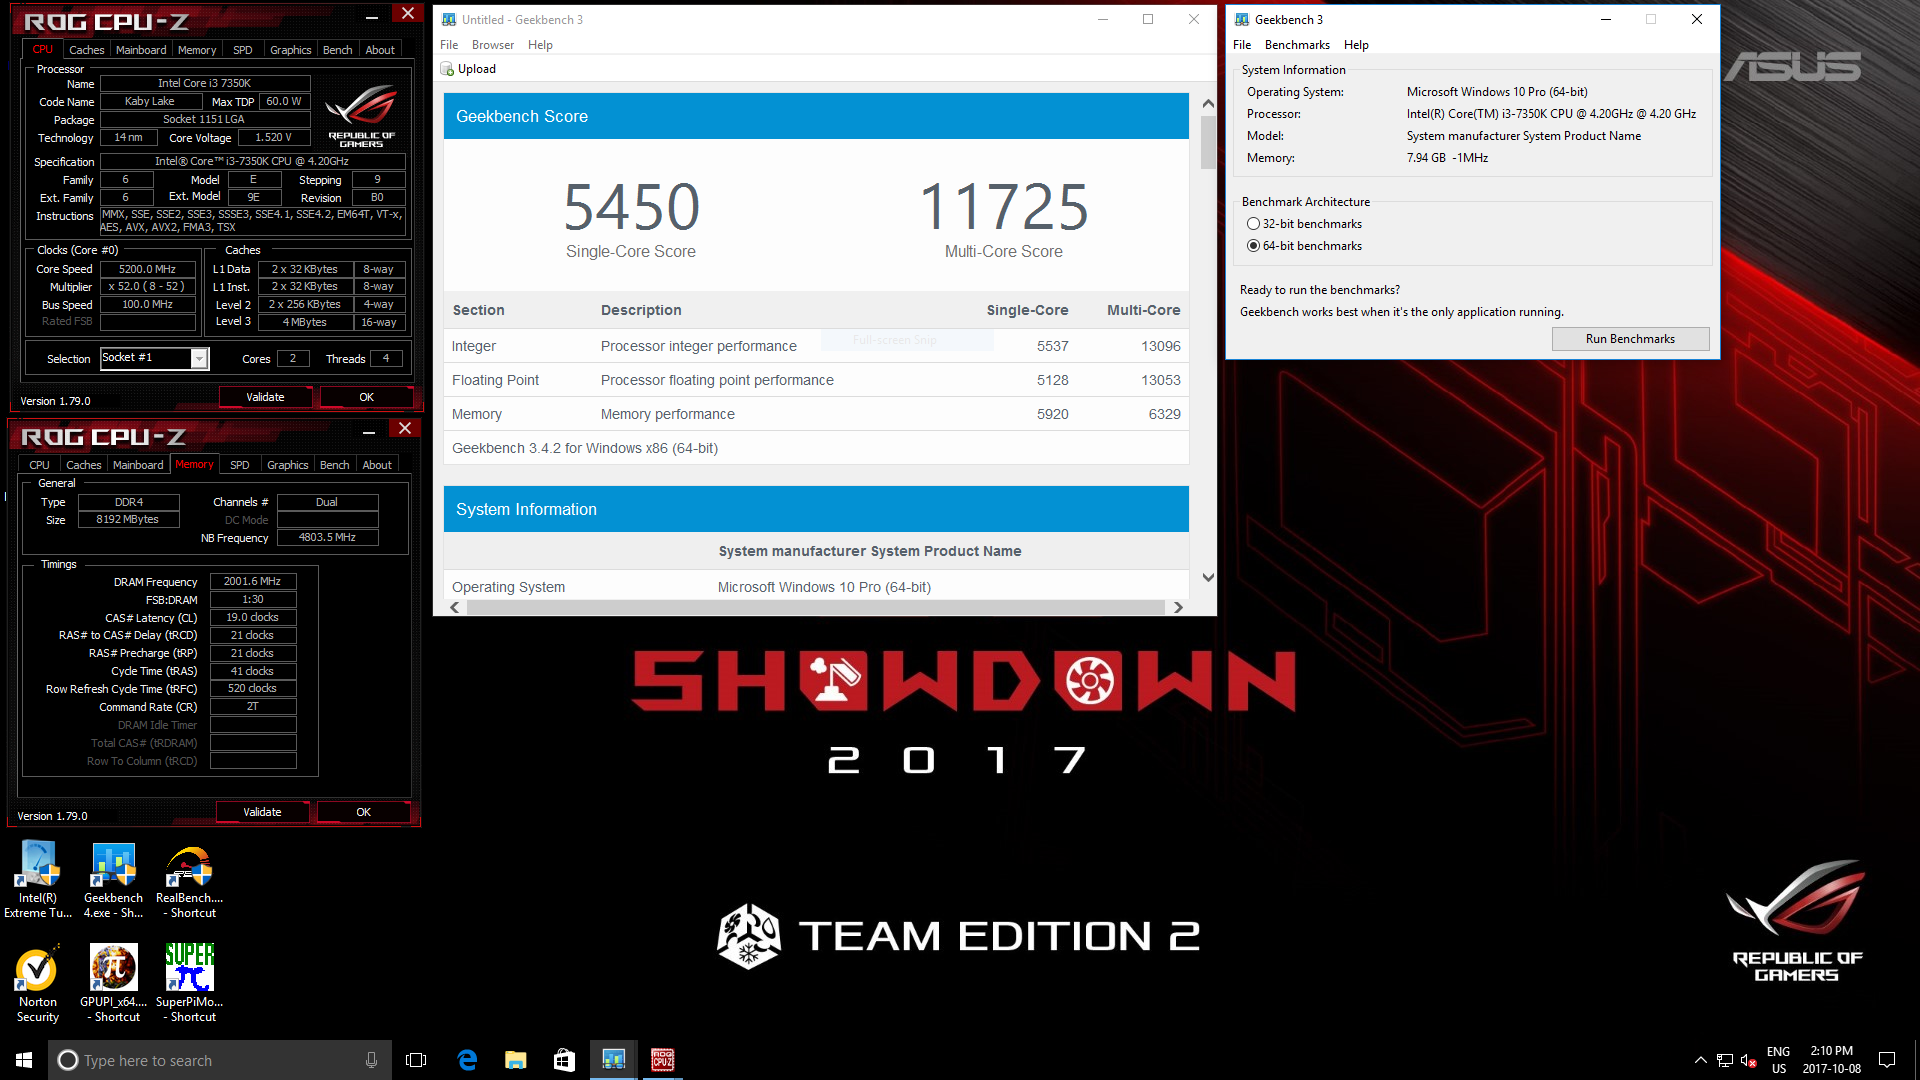This screenshot has width=1920, height=1080.
Task: Minimize the lower ROG CPU-Z Memory window
Action: [369, 431]
